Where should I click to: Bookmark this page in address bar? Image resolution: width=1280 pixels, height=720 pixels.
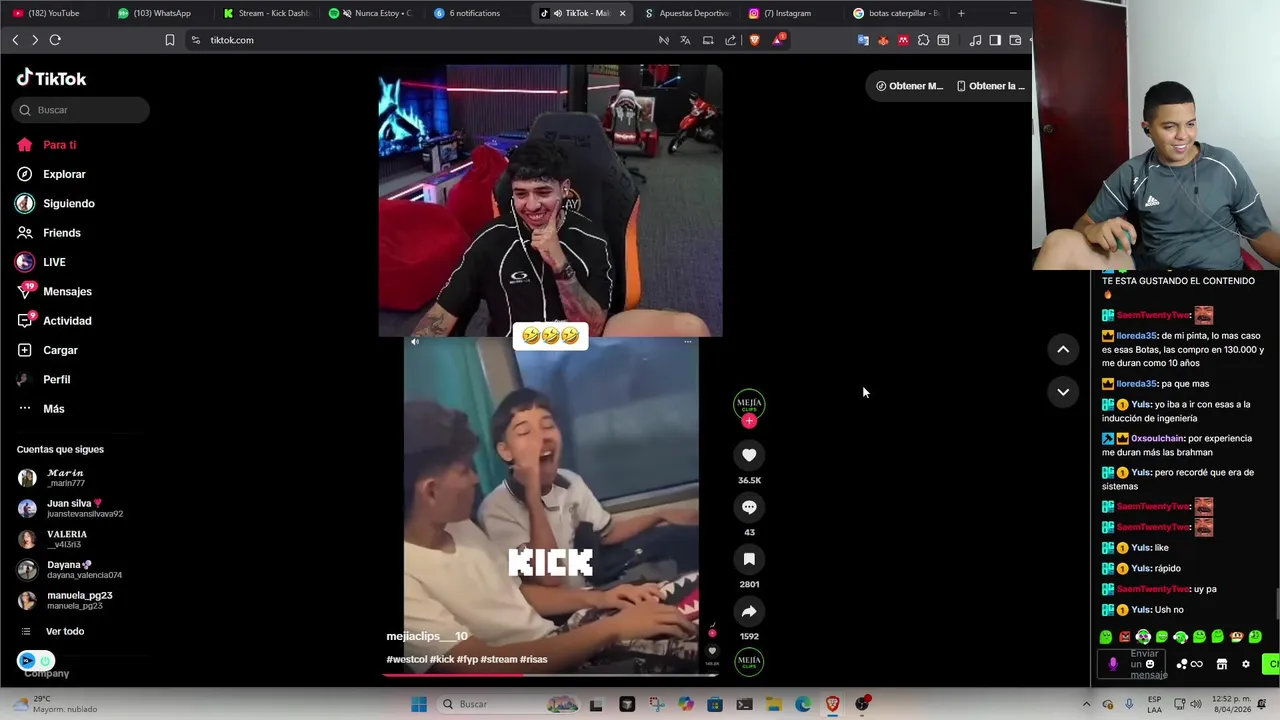[x=170, y=40]
